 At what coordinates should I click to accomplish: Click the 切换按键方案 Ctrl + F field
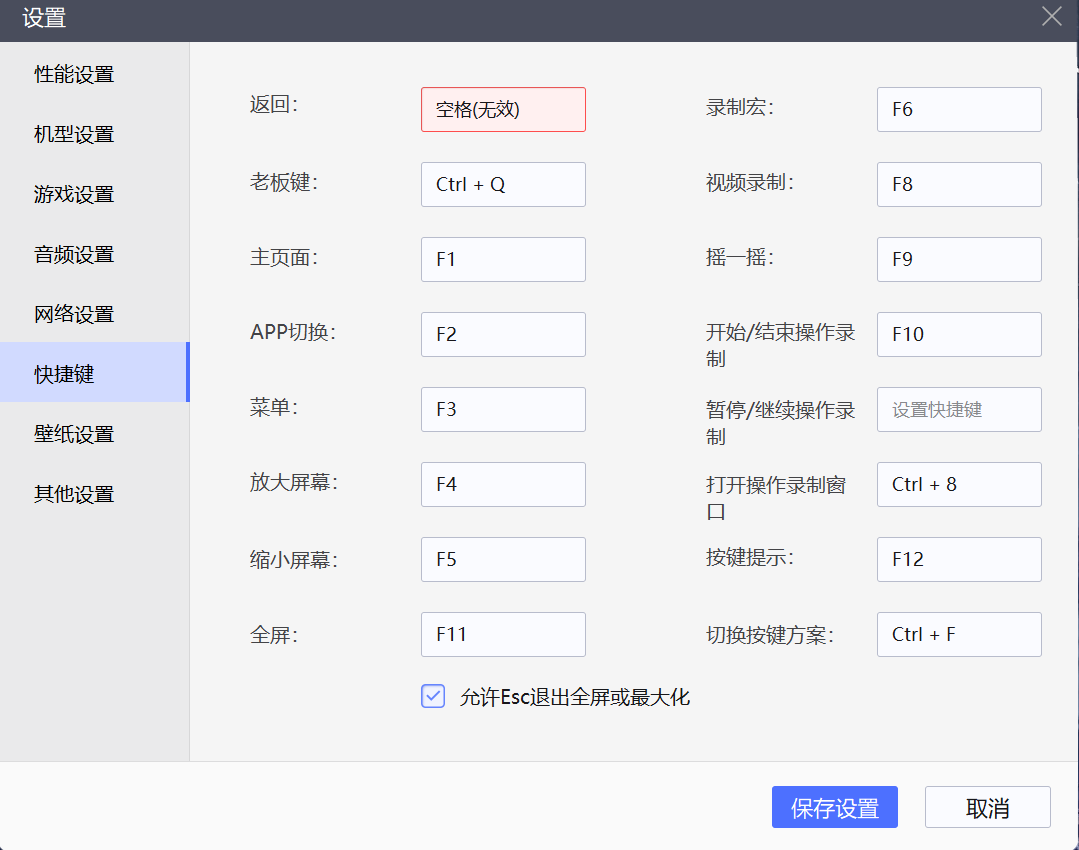[959, 635]
